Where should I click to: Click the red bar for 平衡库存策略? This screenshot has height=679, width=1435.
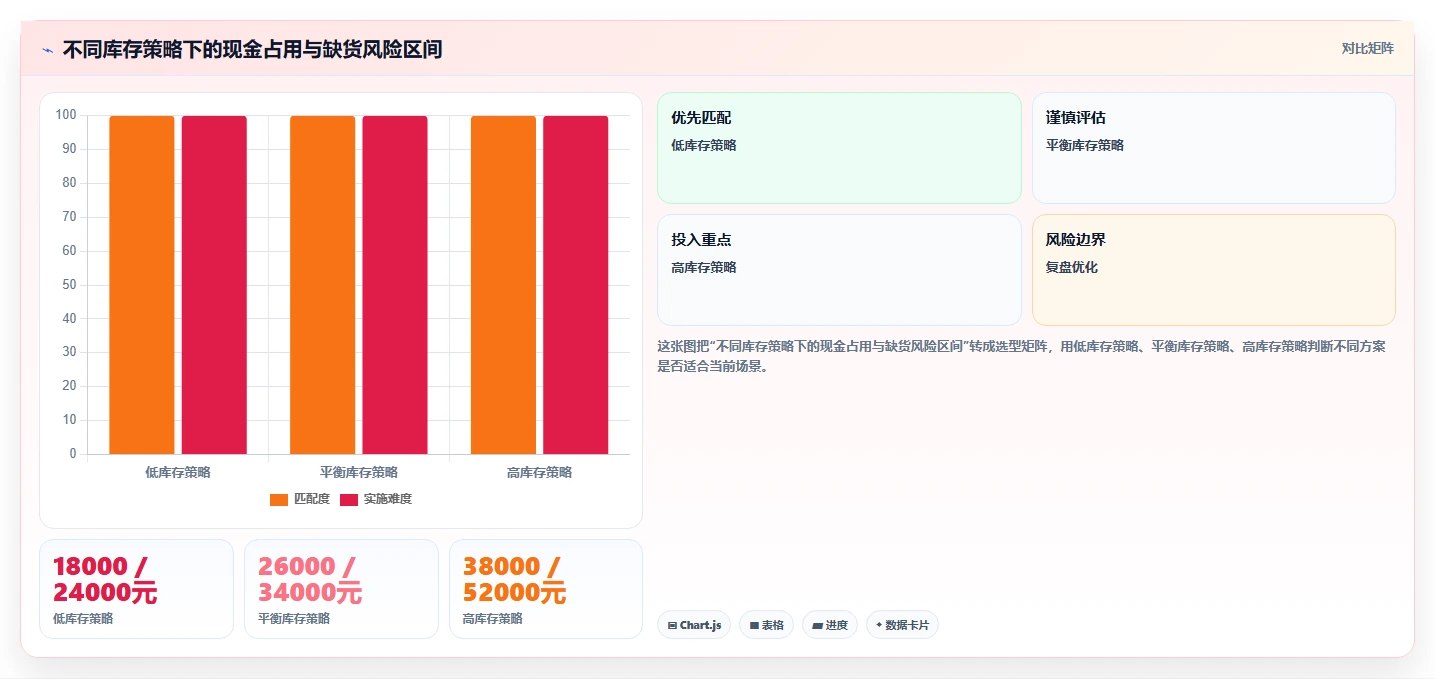(395, 285)
